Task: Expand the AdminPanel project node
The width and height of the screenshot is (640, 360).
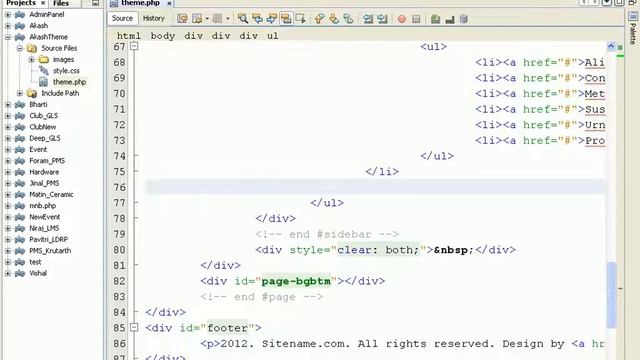Action: 8,15
